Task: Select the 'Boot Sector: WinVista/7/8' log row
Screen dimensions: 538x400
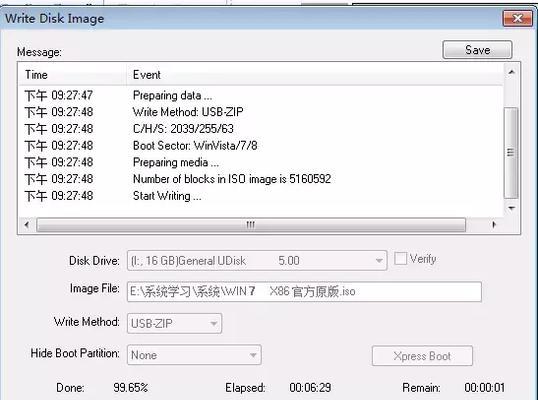Action: 261,145
